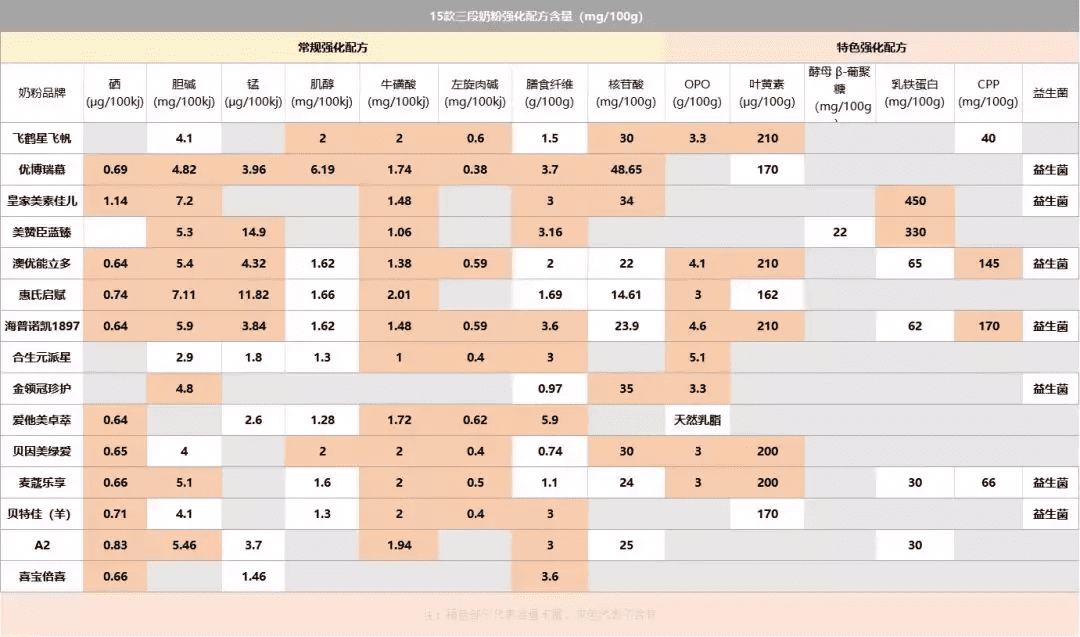Select the 5.46 胆碱 value in A2 row
This screenshot has width=1080, height=637.
pyautogui.click(x=184, y=545)
